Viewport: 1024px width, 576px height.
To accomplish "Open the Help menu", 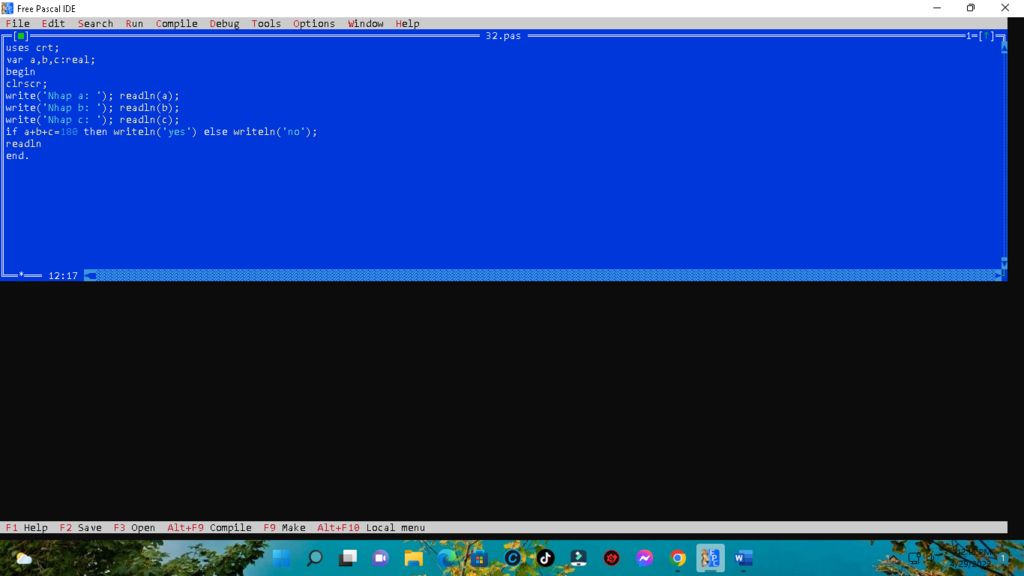I will pyautogui.click(x=407, y=24).
